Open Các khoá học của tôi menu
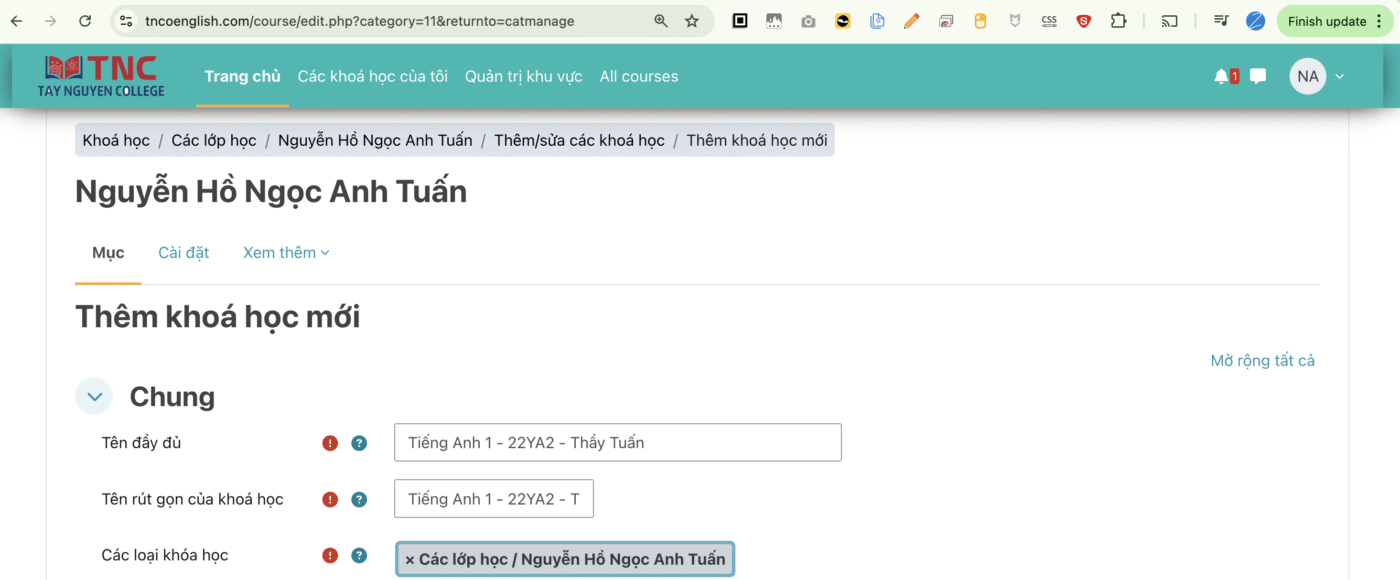The height and width of the screenshot is (580, 1400). tap(372, 76)
